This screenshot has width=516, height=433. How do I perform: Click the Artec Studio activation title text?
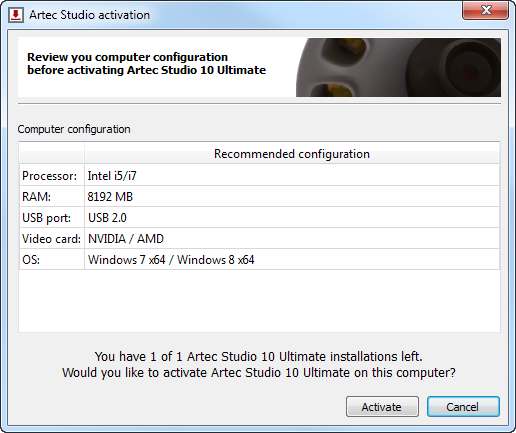(x=89, y=15)
